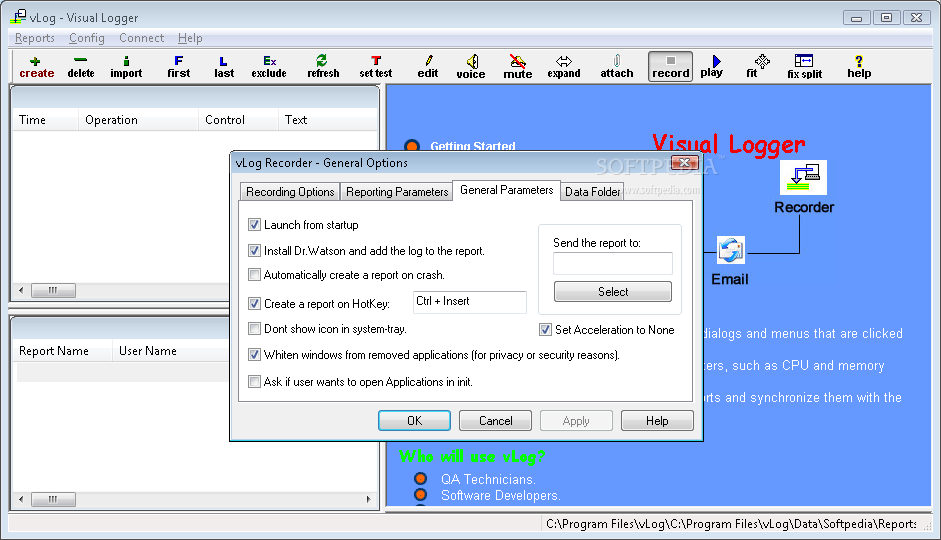941x540 pixels.
Task: Switch to Data Folder tab
Action: 592,191
